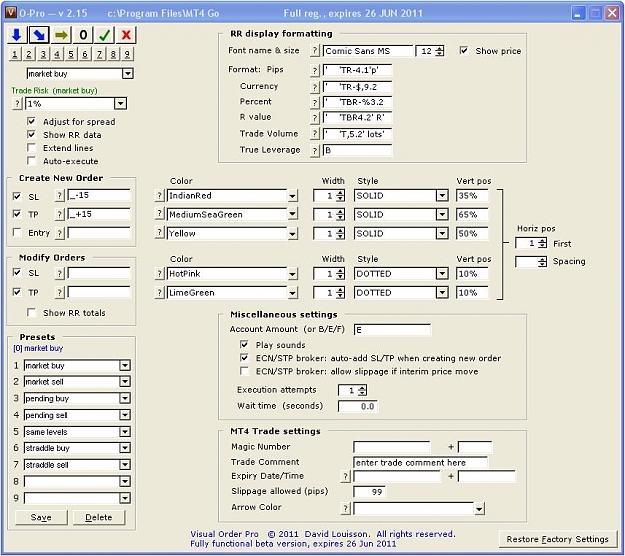Open help for Percent format
Image resolution: width=625 pixels, height=556 pixels.
(x=315, y=102)
